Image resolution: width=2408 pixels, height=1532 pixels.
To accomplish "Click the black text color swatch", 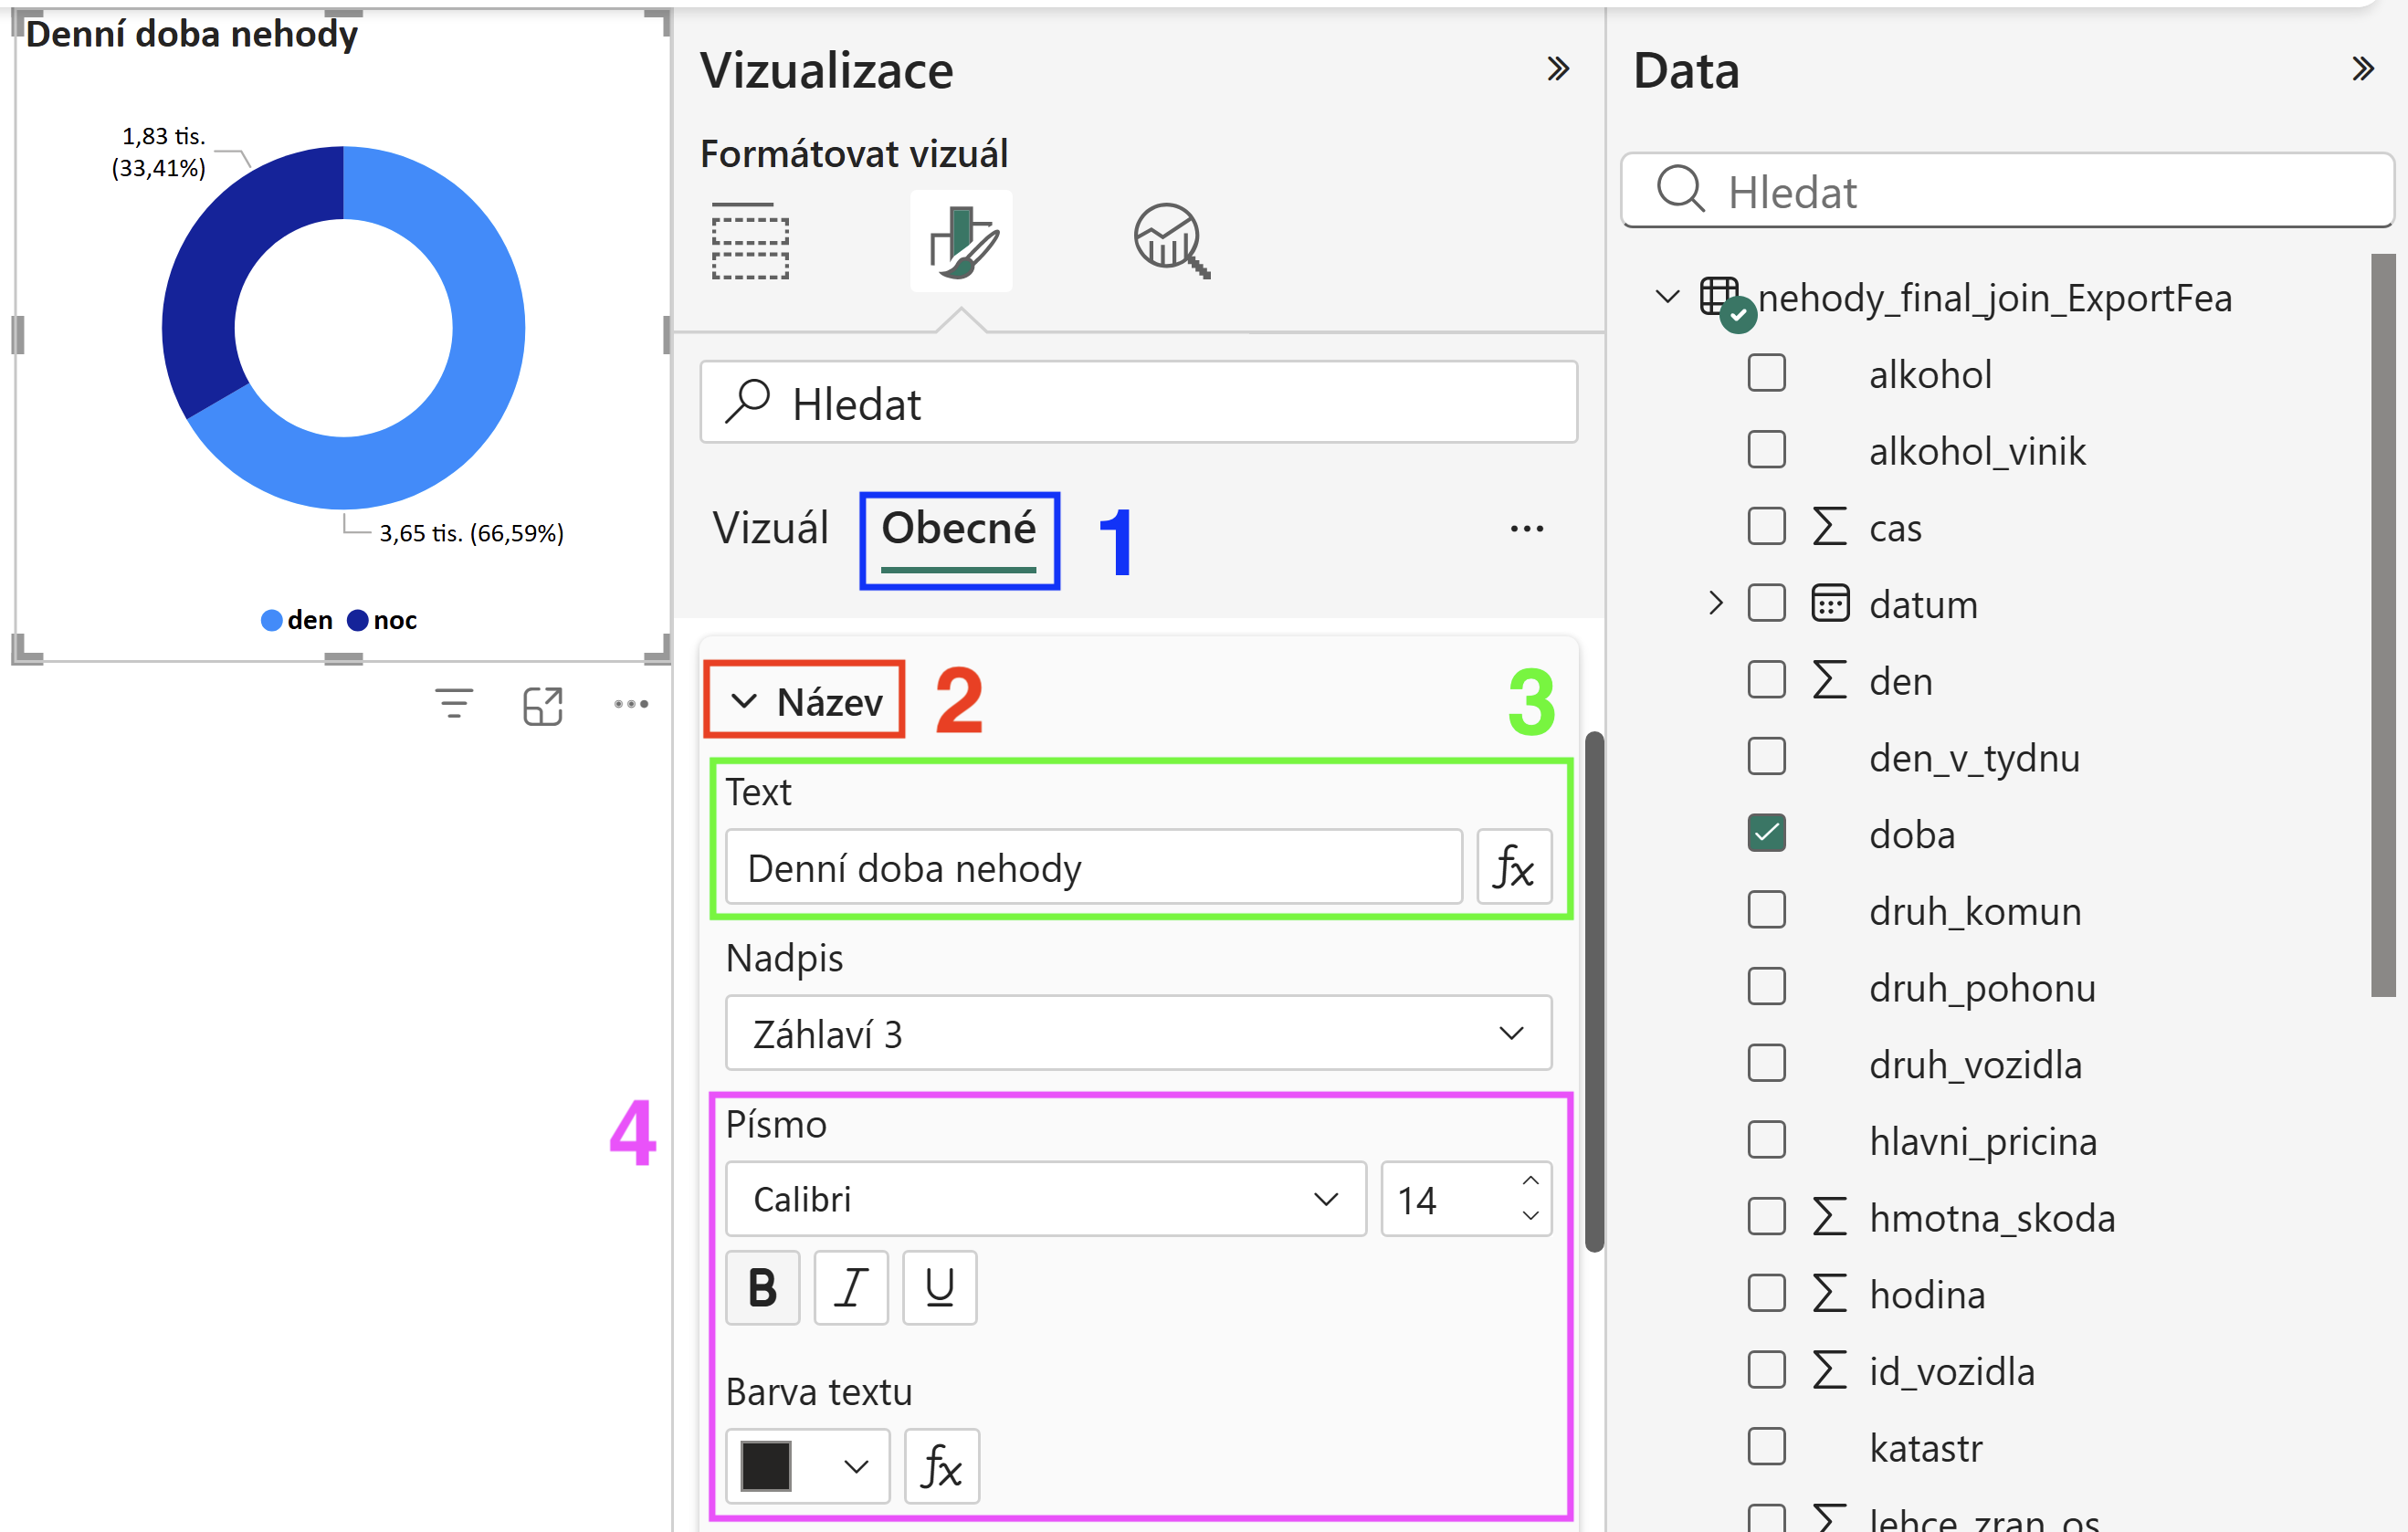I will (766, 1466).
